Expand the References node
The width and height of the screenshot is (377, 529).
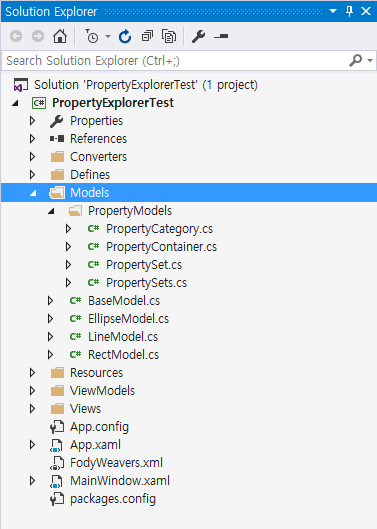click(x=32, y=139)
